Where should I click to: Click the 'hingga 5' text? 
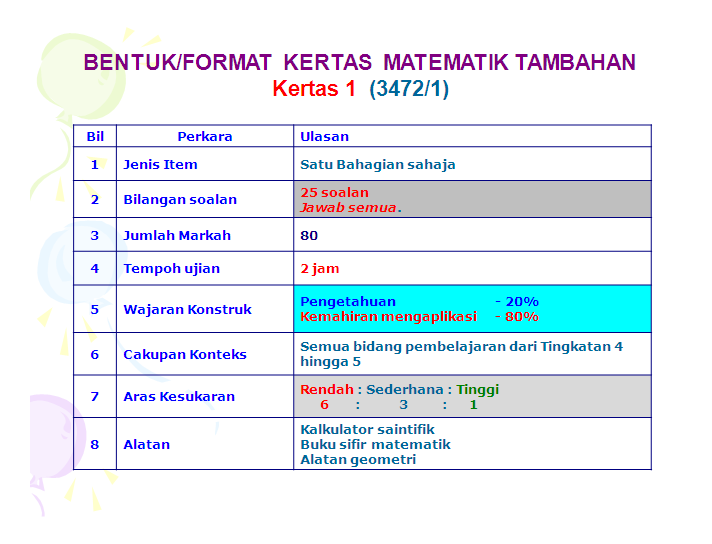(x=331, y=362)
